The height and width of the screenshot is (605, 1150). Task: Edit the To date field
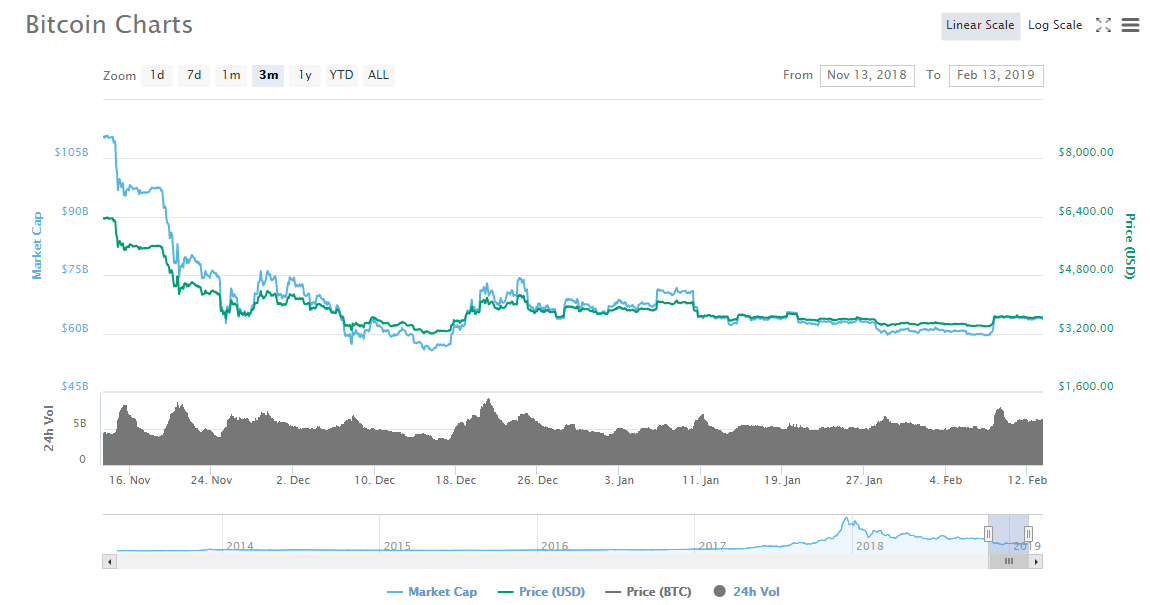point(996,76)
